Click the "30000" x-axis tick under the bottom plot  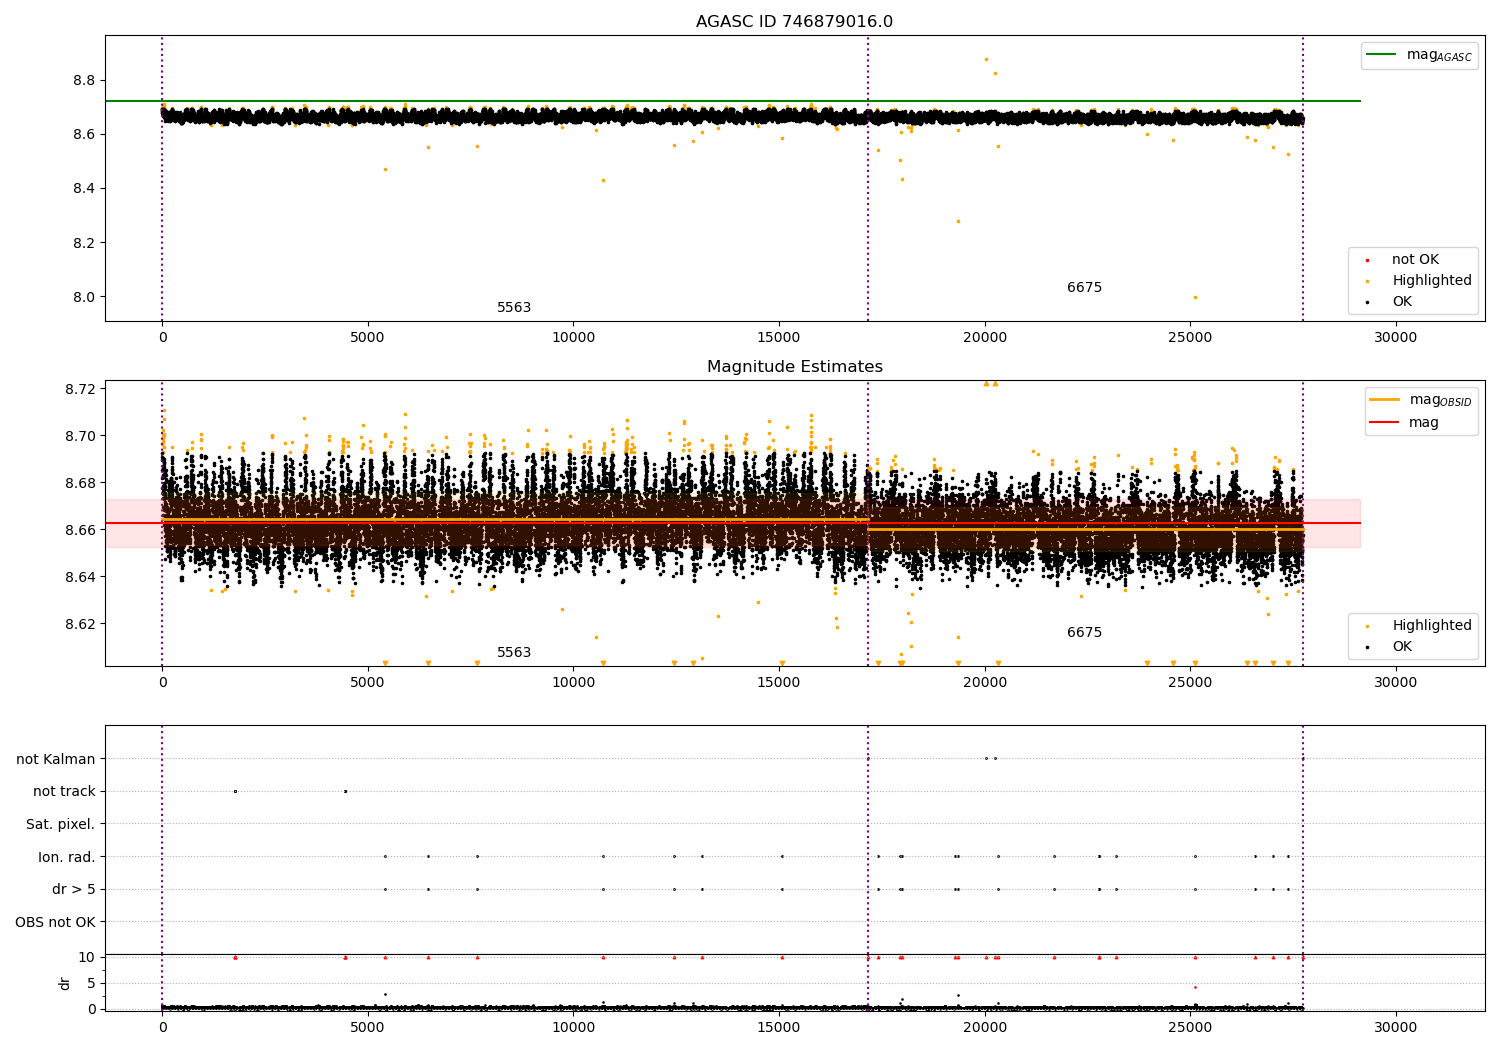coord(1395,1027)
